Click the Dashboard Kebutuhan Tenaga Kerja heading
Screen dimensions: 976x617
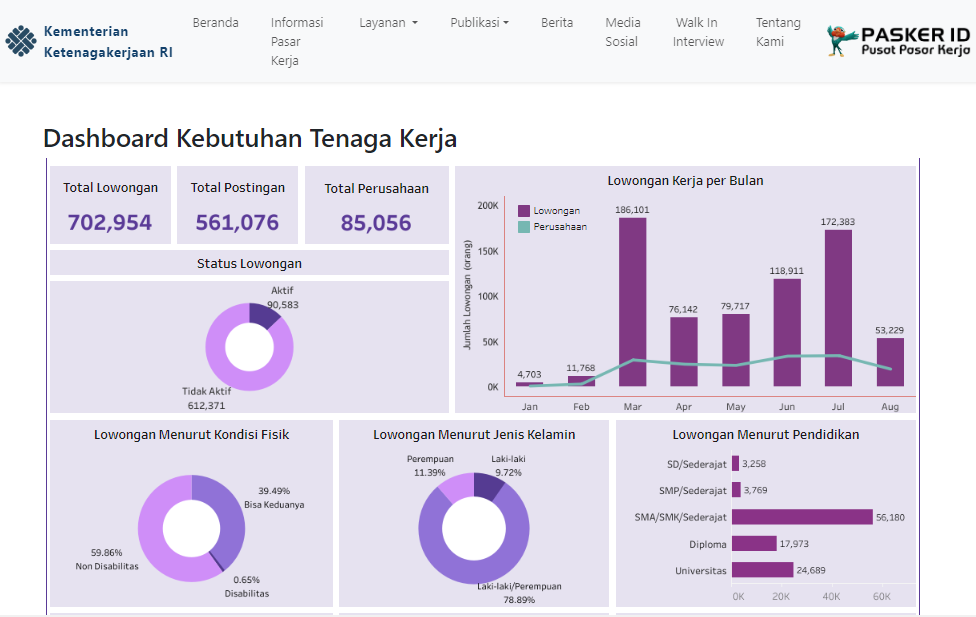coord(250,138)
